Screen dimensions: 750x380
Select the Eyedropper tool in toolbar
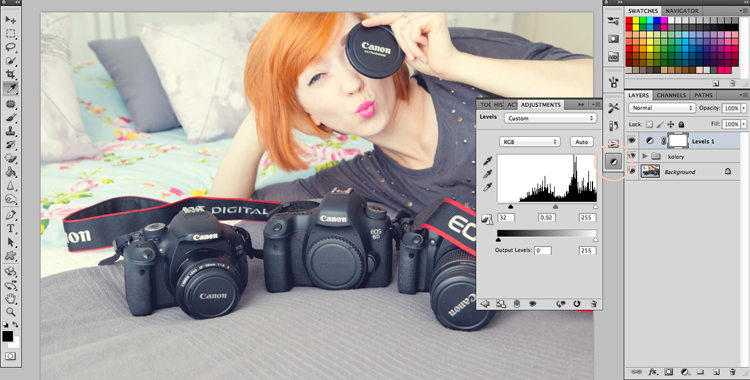pos(10,88)
